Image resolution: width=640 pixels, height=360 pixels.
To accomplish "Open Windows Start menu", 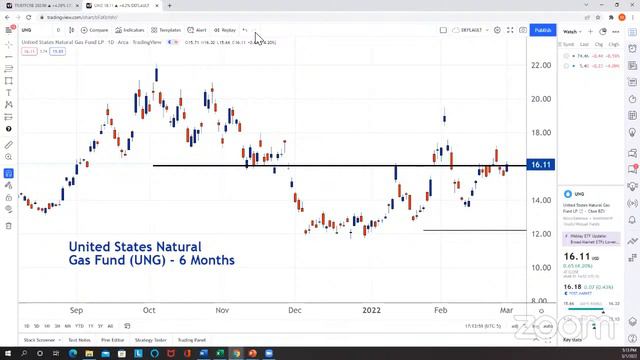I will [8, 353].
